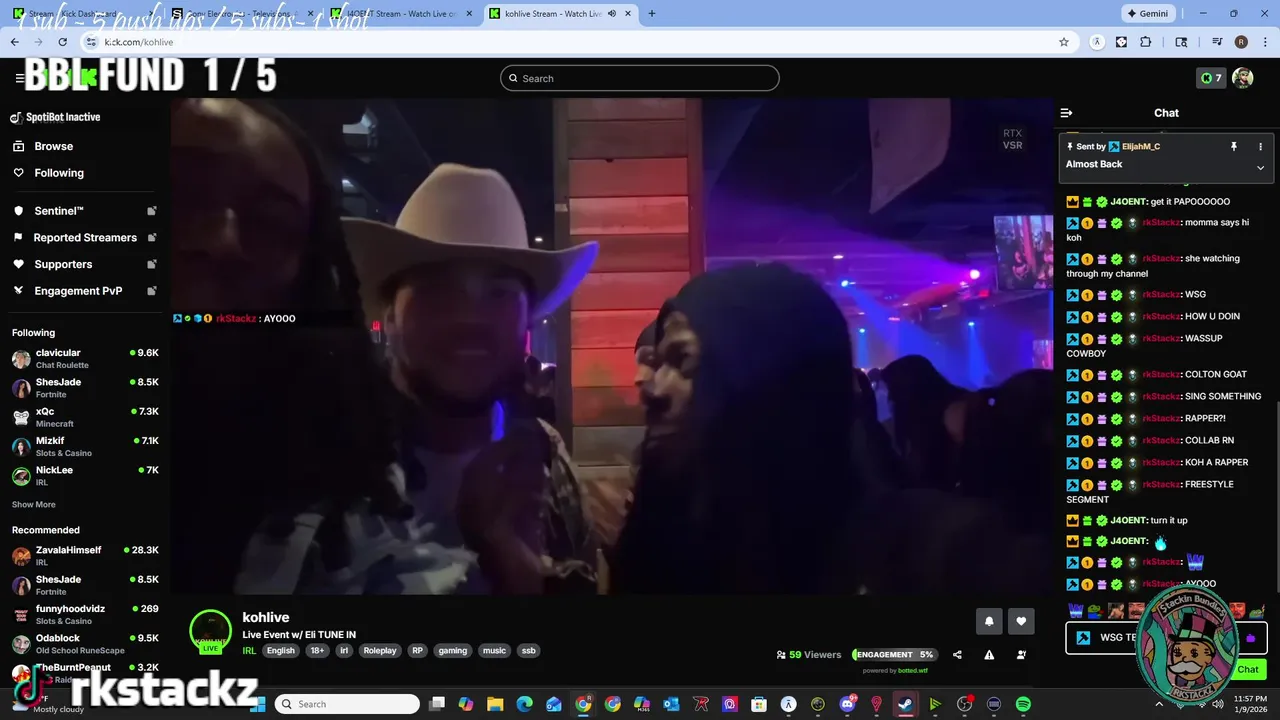Expand Following list with Show More

click(34, 505)
